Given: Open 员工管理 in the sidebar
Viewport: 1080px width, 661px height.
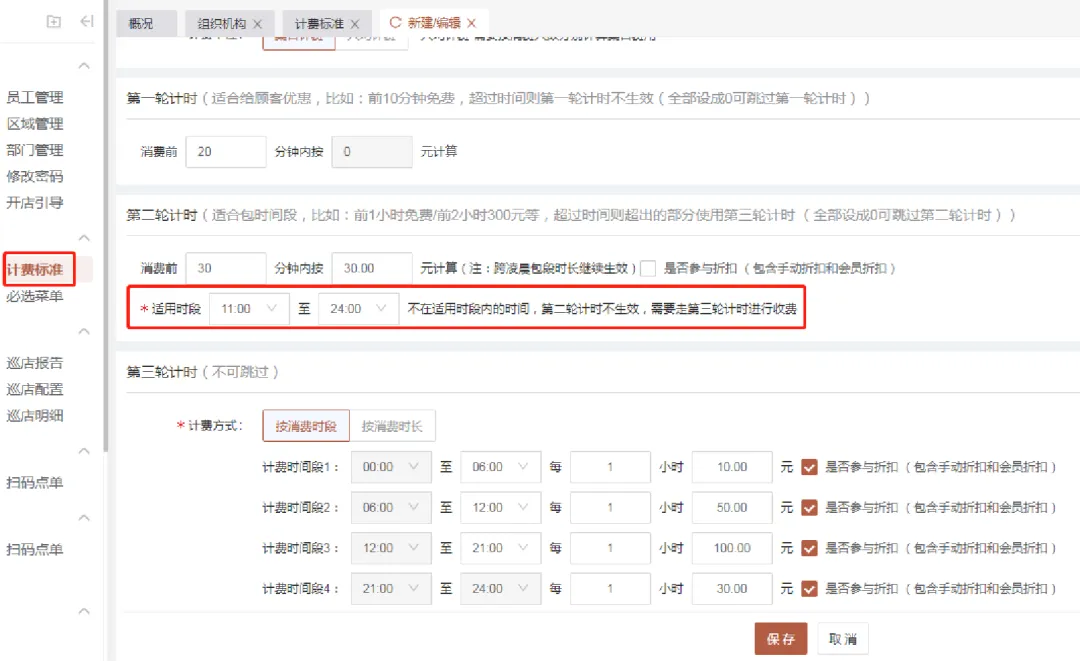Looking at the screenshot, I should [35, 97].
